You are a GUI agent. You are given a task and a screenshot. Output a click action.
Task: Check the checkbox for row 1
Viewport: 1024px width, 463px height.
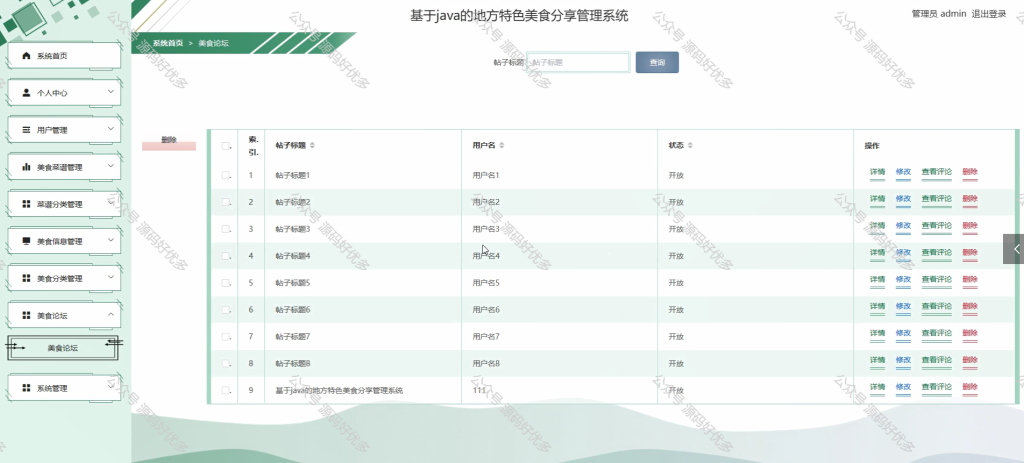225,175
